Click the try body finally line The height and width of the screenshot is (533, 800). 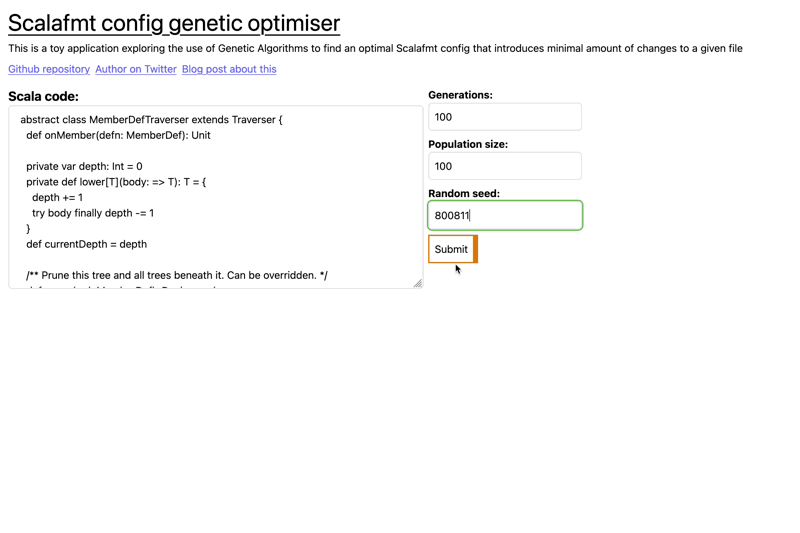click(92, 213)
